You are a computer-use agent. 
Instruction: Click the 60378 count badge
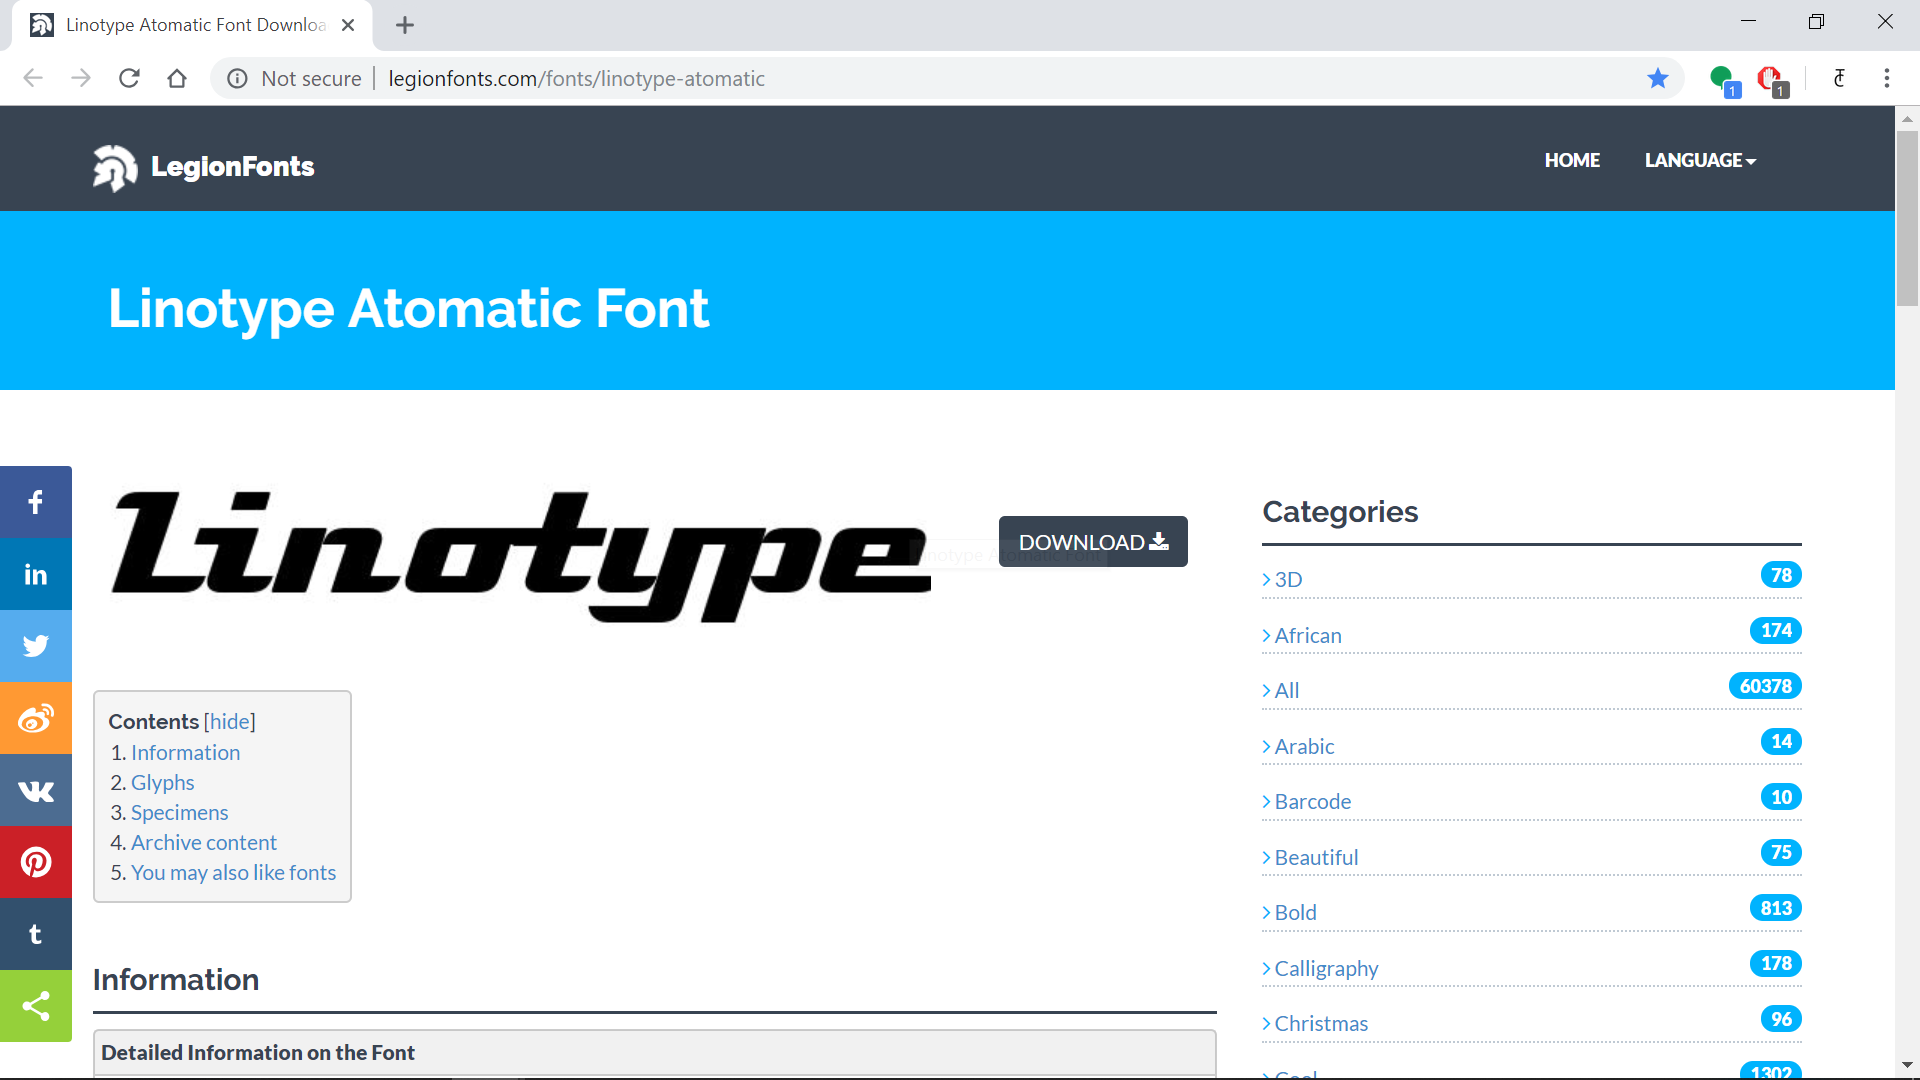tap(1765, 686)
